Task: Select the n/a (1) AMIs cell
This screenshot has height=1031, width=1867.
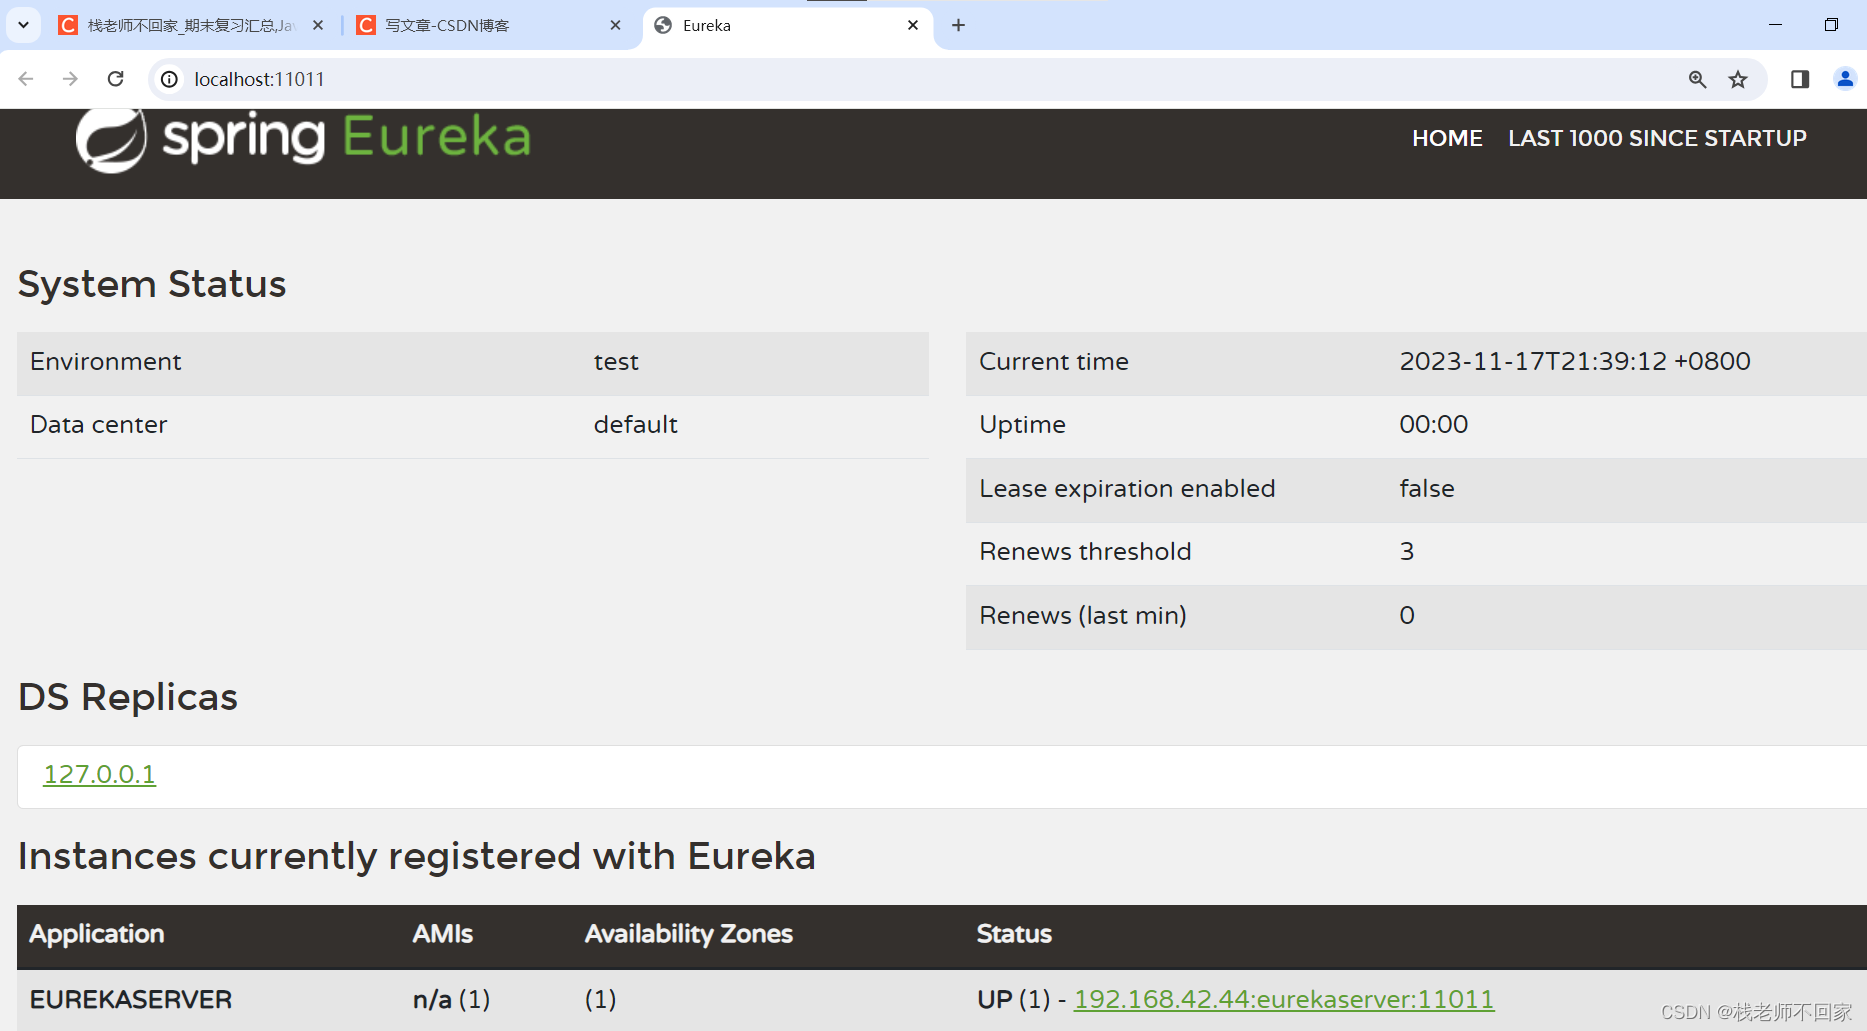Action: pyautogui.click(x=451, y=999)
